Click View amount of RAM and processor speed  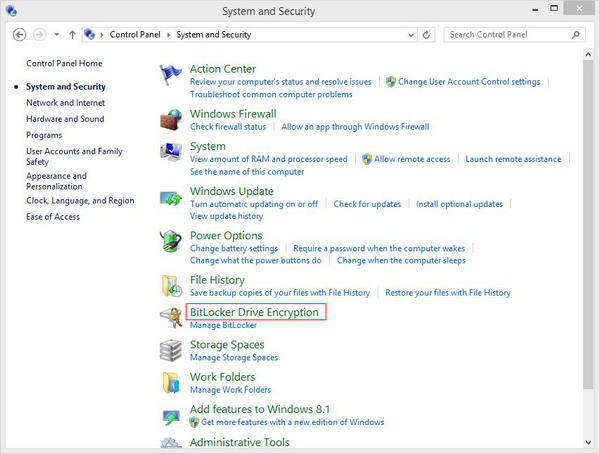coord(269,159)
